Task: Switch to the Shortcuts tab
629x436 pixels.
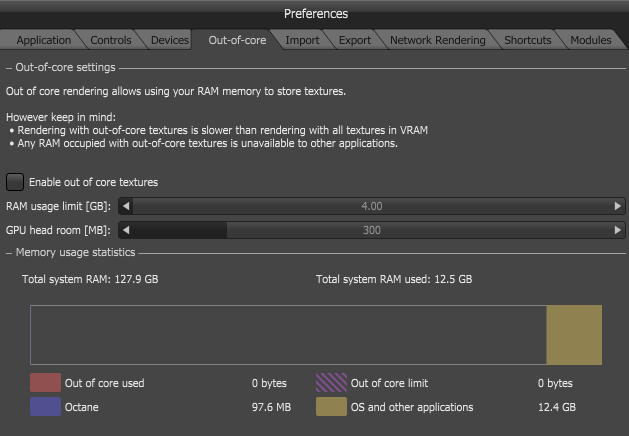Action: pos(527,40)
